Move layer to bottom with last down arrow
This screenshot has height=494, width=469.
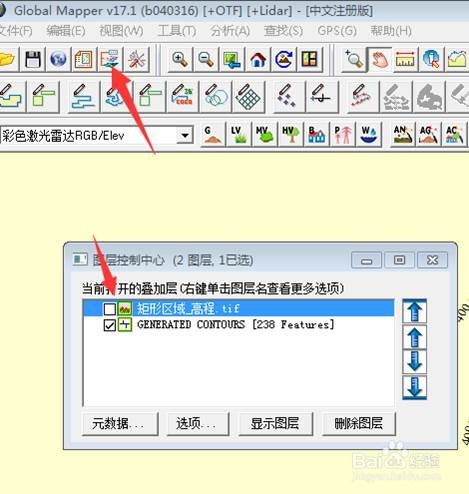[x=414, y=387]
